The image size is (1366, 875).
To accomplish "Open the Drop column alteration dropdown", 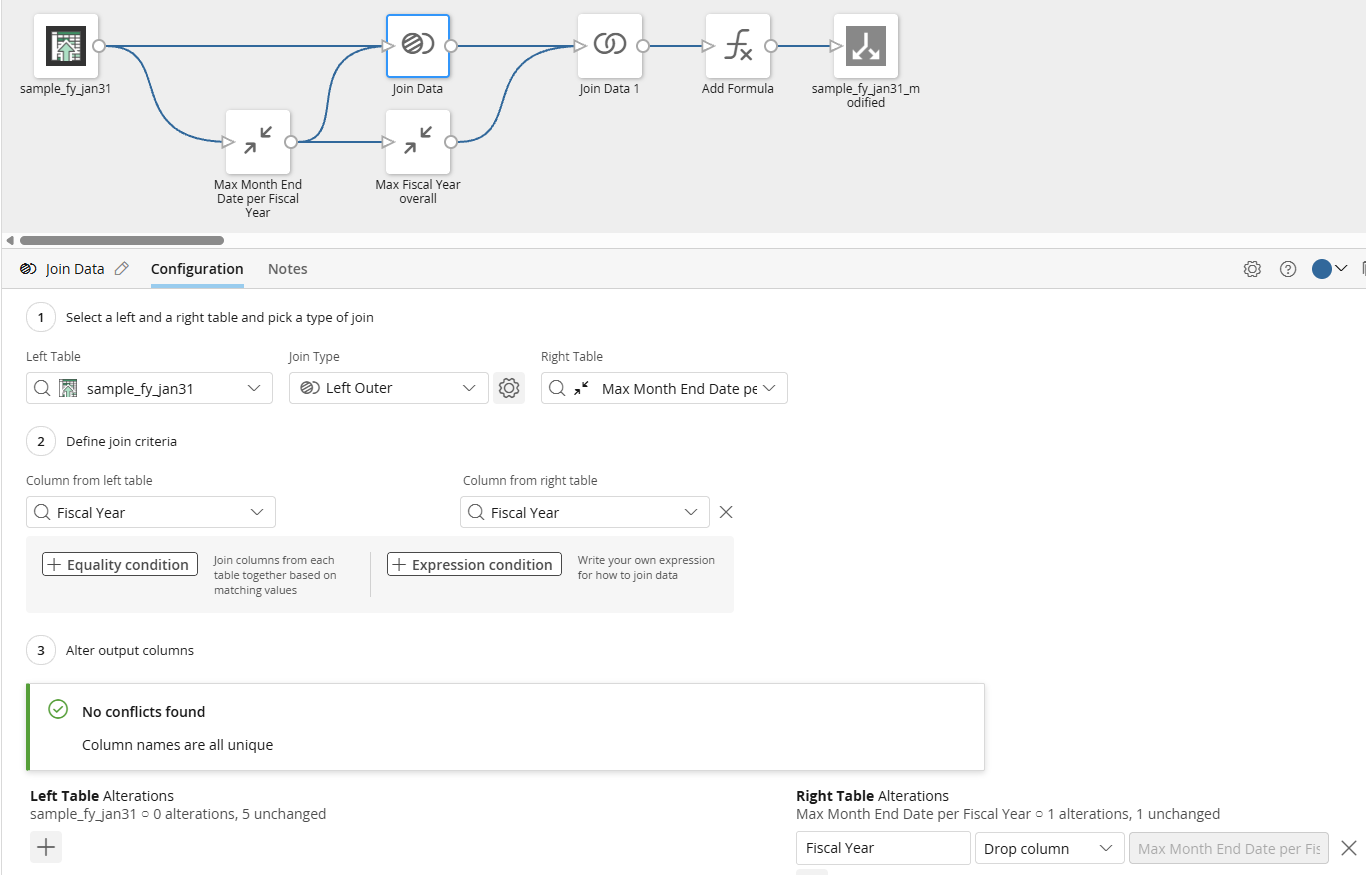I will coord(1049,848).
